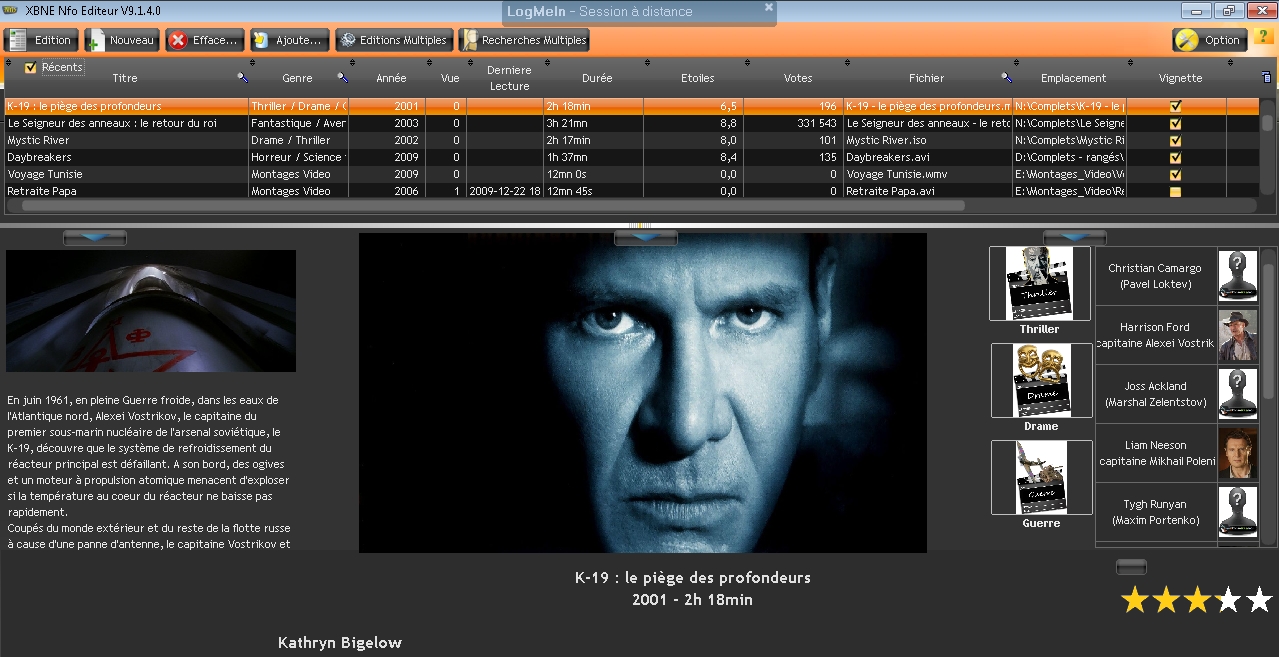
Task: Click Tygh Runyan placeholder portrait
Action: point(1237,512)
